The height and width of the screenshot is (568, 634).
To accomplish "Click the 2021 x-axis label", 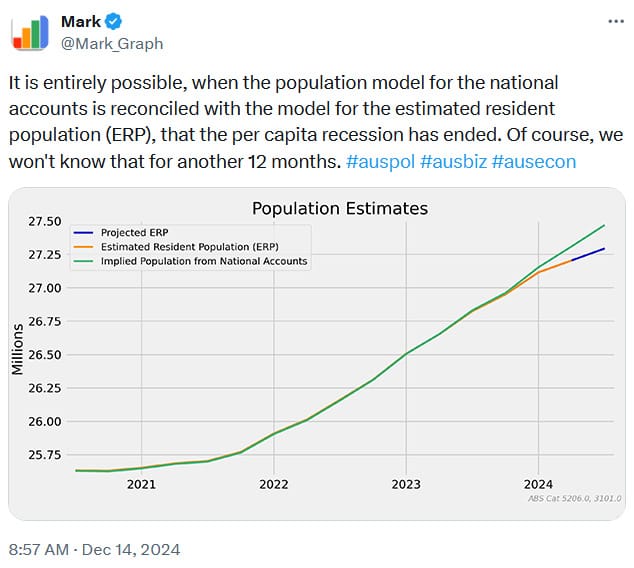I will (x=141, y=485).
